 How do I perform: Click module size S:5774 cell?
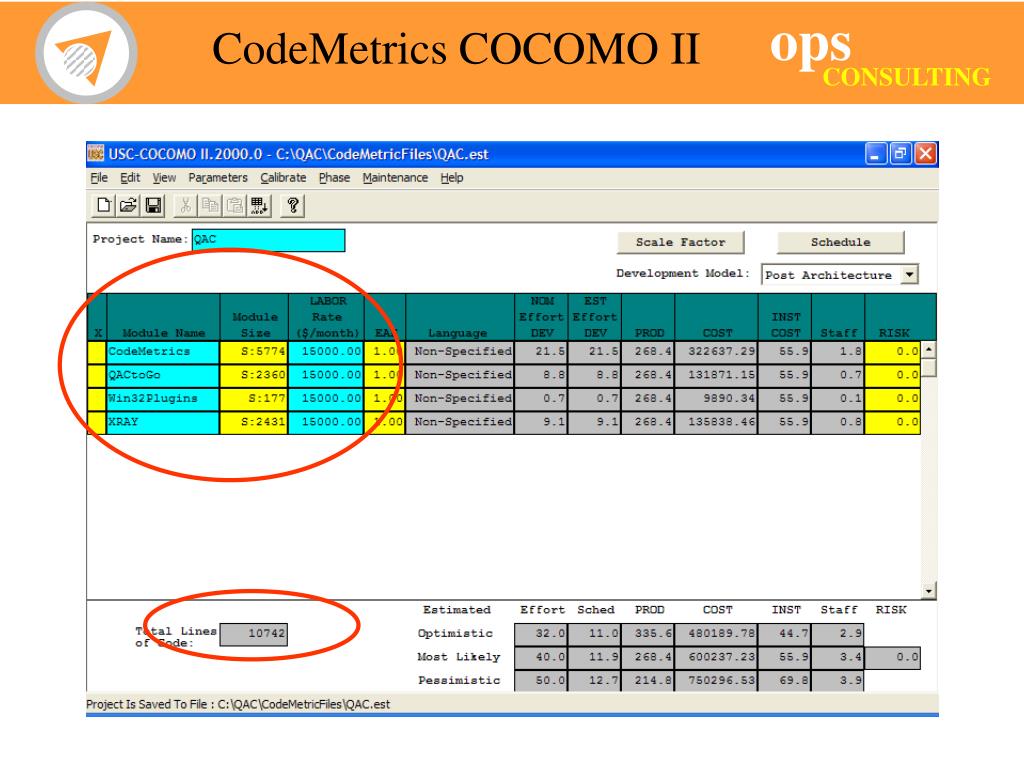(254, 351)
